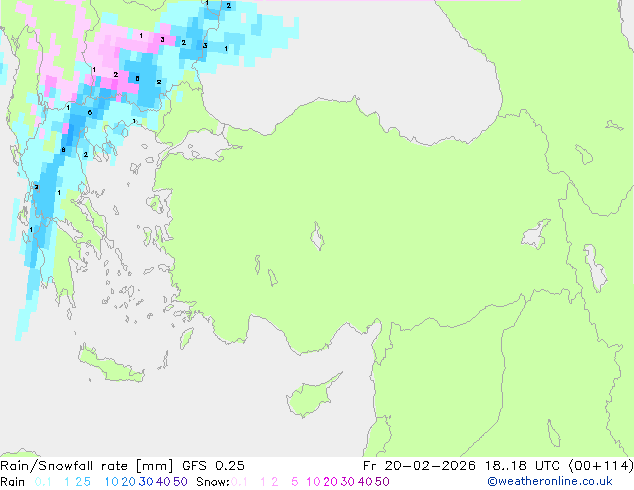Click the Rain legend value 40
The height and width of the screenshot is (490, 634).
[x=163, y=482]
